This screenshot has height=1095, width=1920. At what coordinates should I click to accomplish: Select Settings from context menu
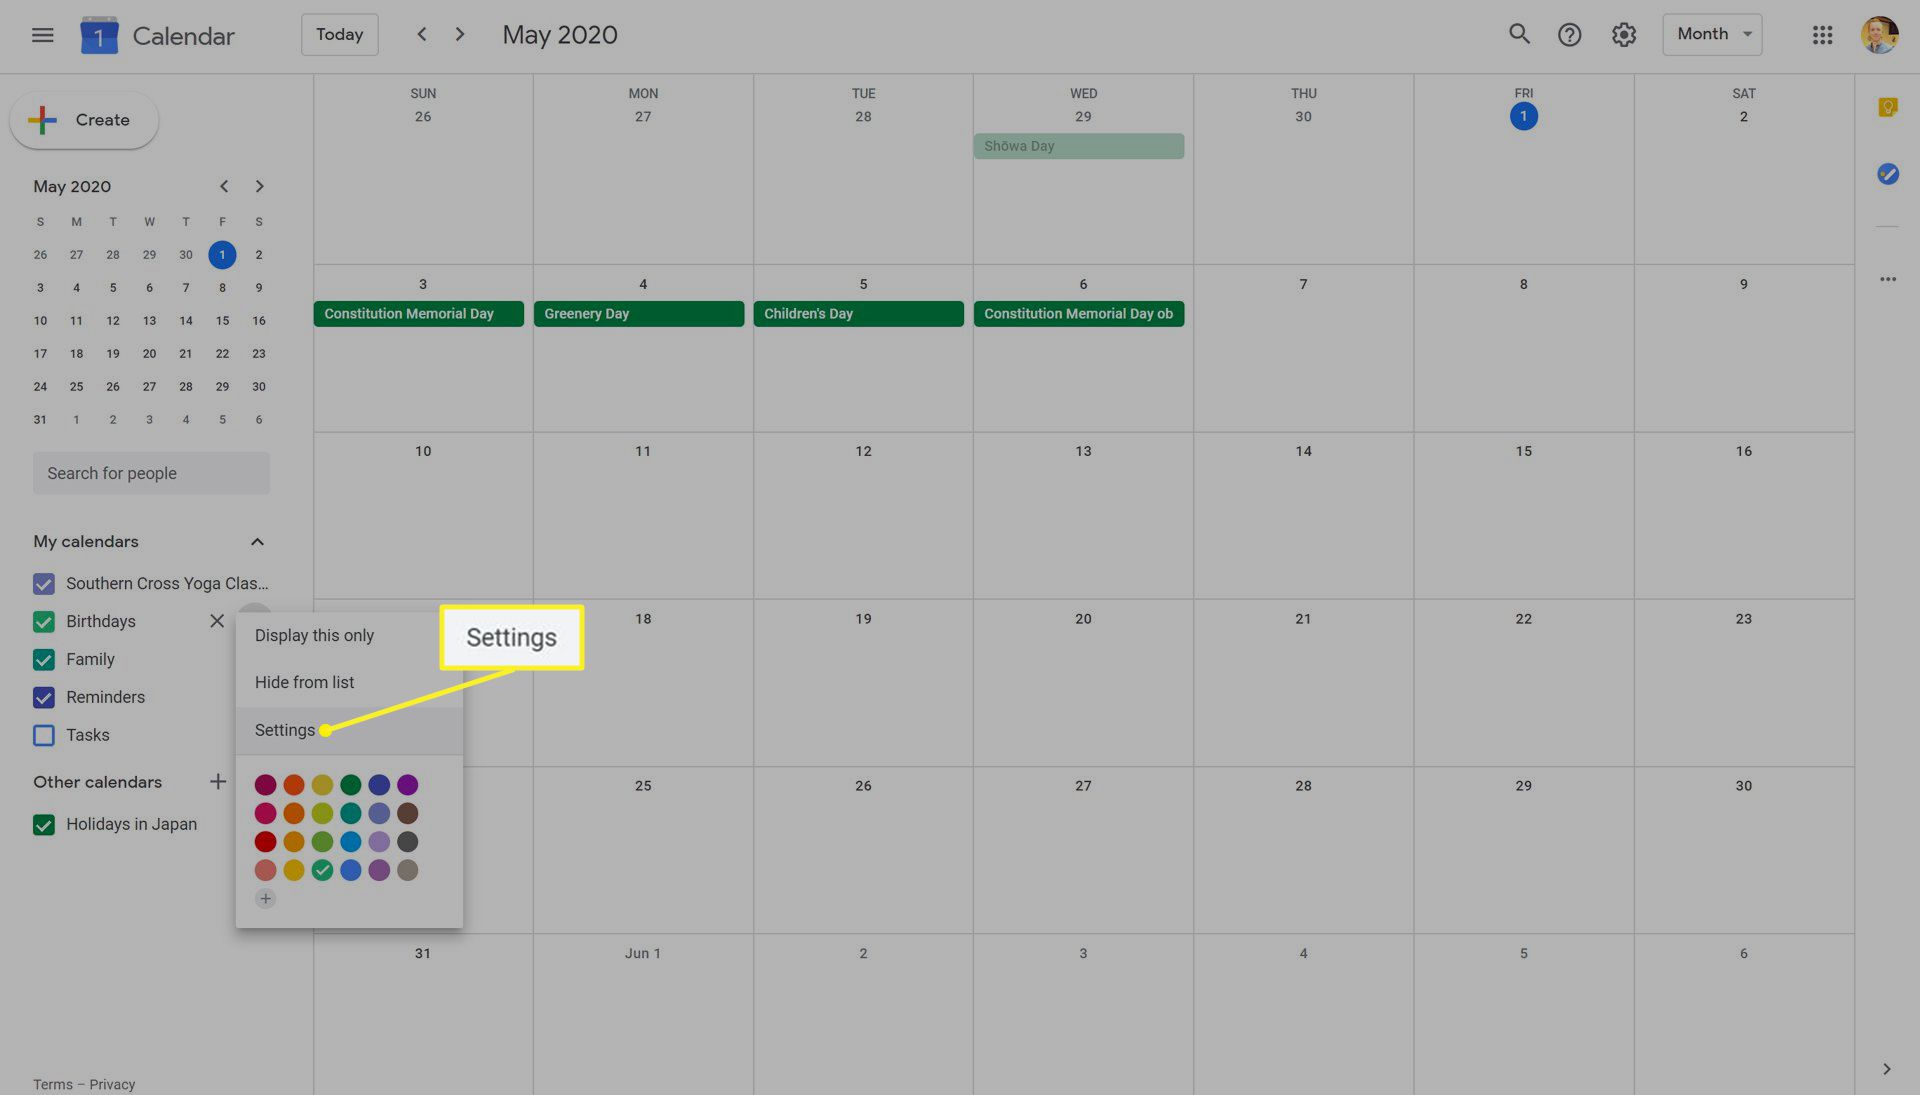284,730
